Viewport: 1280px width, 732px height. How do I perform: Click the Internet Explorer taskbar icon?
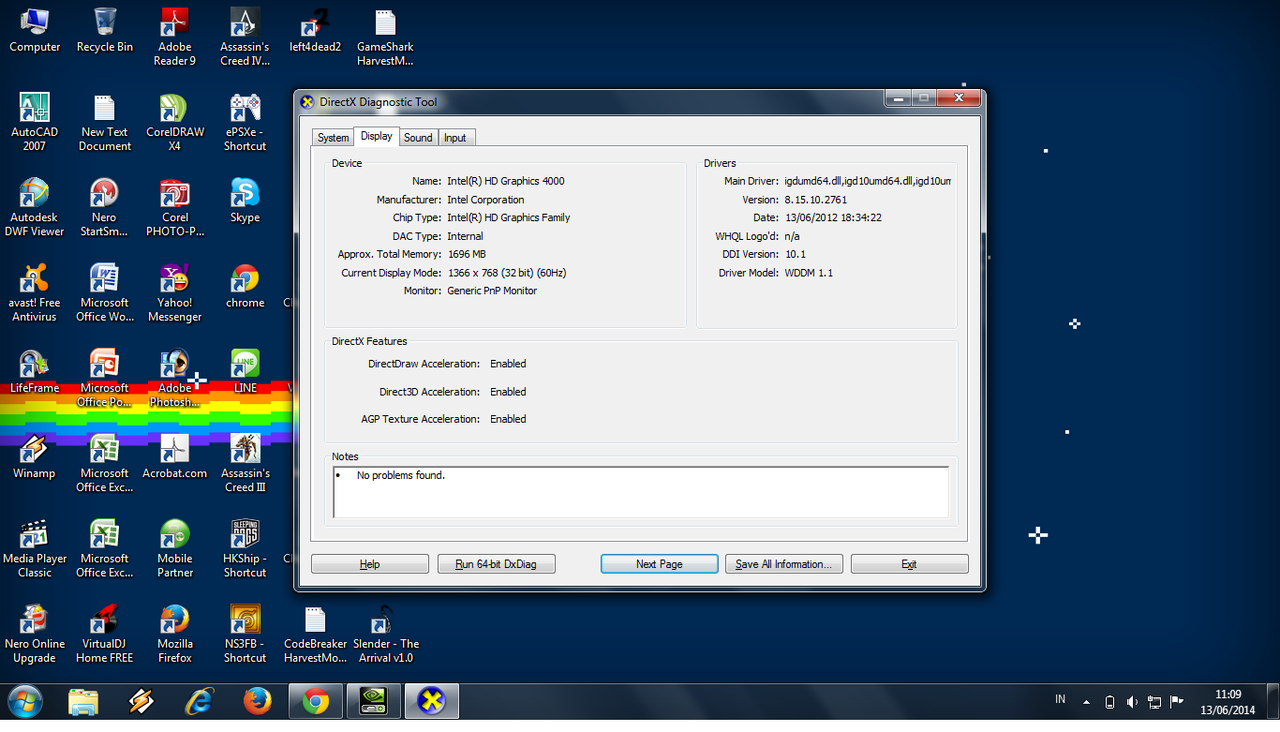pyautogui.click(x=200, y=702)
